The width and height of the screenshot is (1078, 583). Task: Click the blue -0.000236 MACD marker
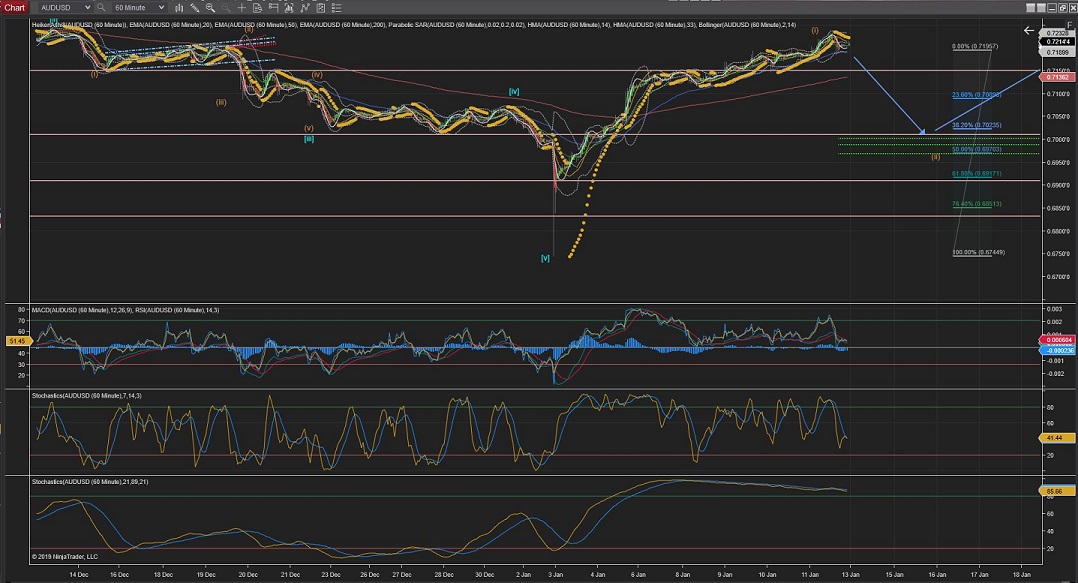coord(1058,350)
